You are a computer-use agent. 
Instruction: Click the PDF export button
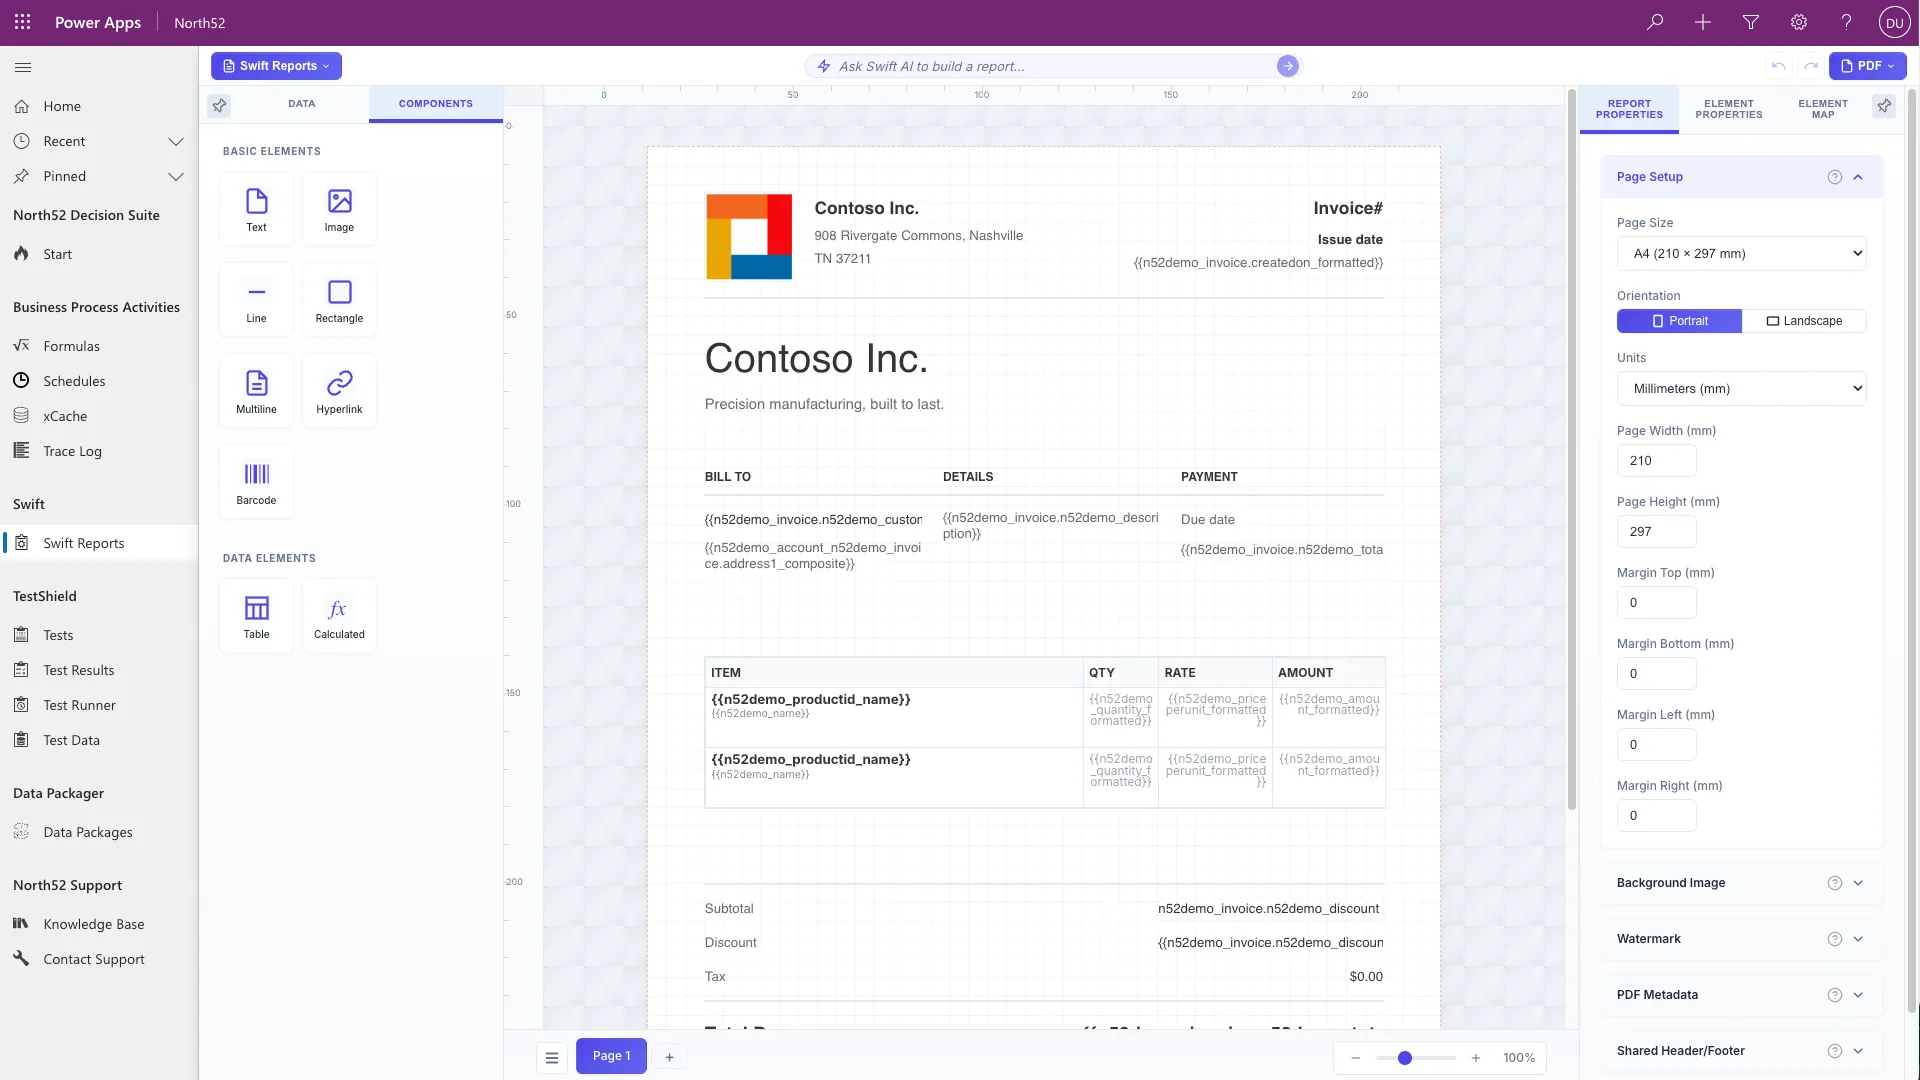(1867, 66)
